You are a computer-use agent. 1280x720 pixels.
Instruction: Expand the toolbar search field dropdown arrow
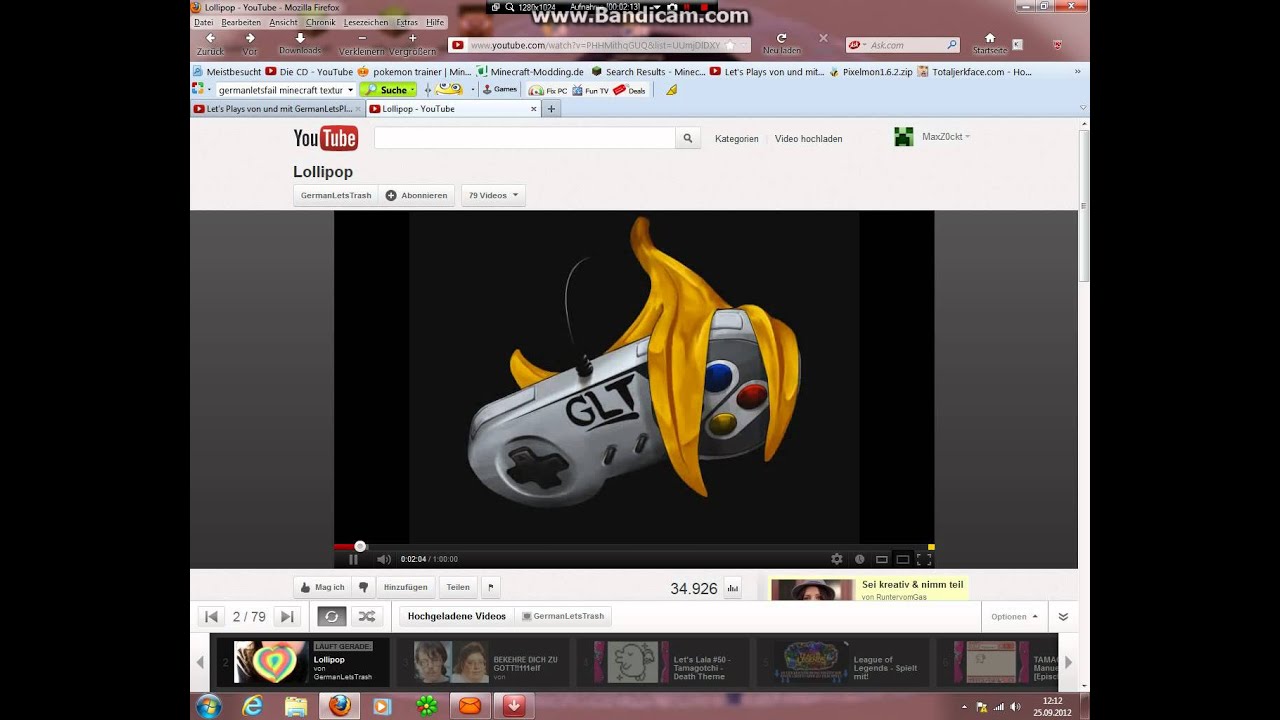coord(350,90)
